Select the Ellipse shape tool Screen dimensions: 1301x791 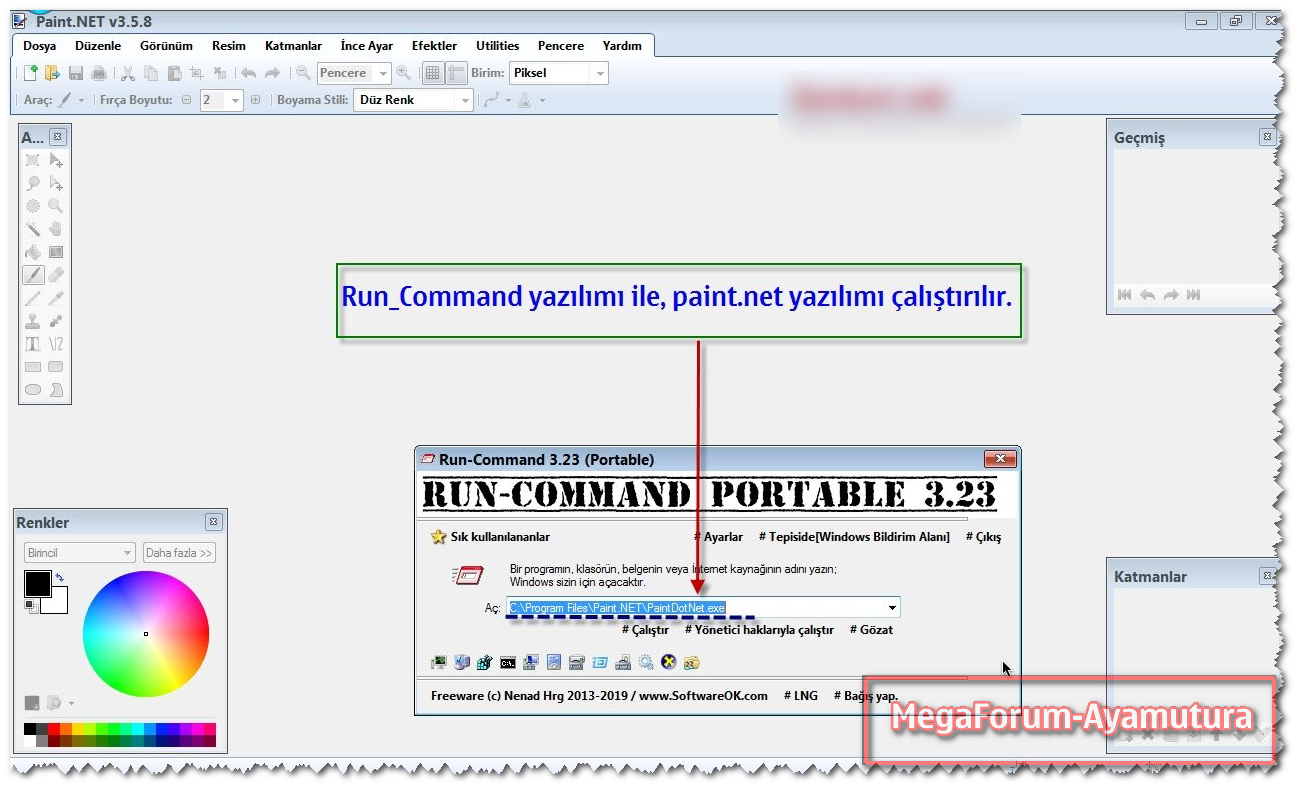[x=33, y=390]
